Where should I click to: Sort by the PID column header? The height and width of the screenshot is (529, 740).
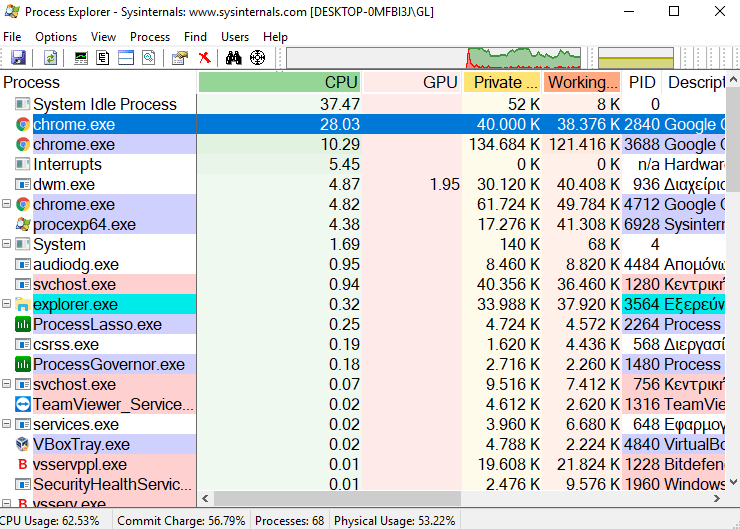click(642, 82)
